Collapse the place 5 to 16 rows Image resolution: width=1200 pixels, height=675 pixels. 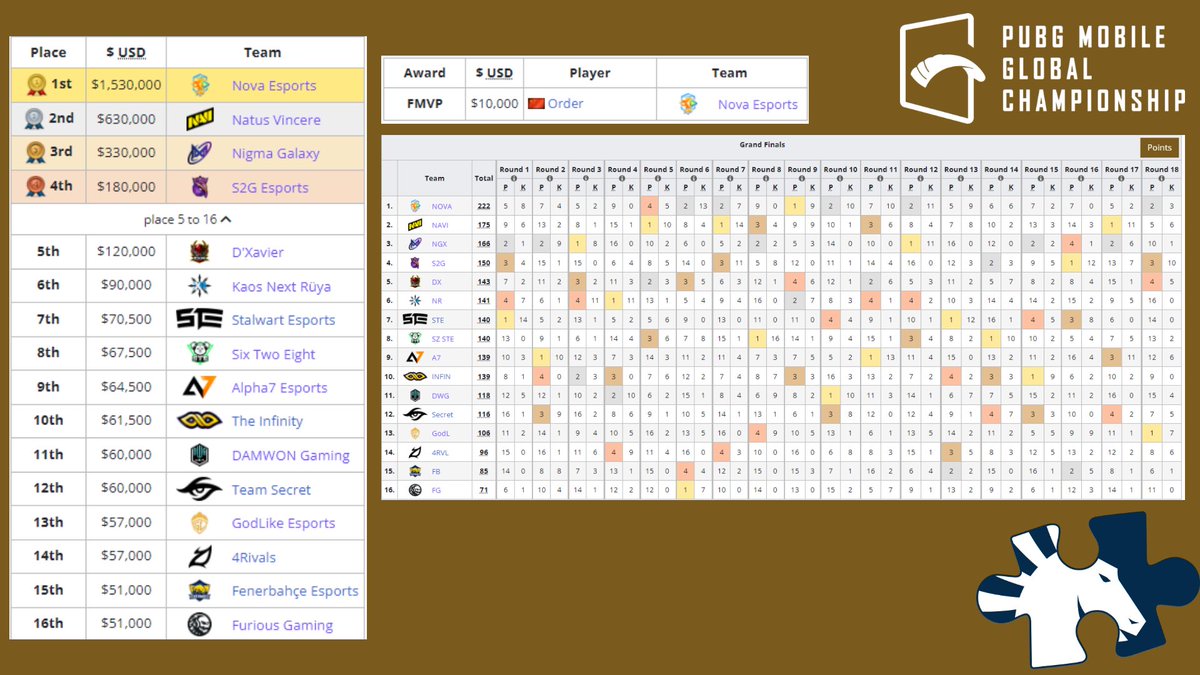188,219
